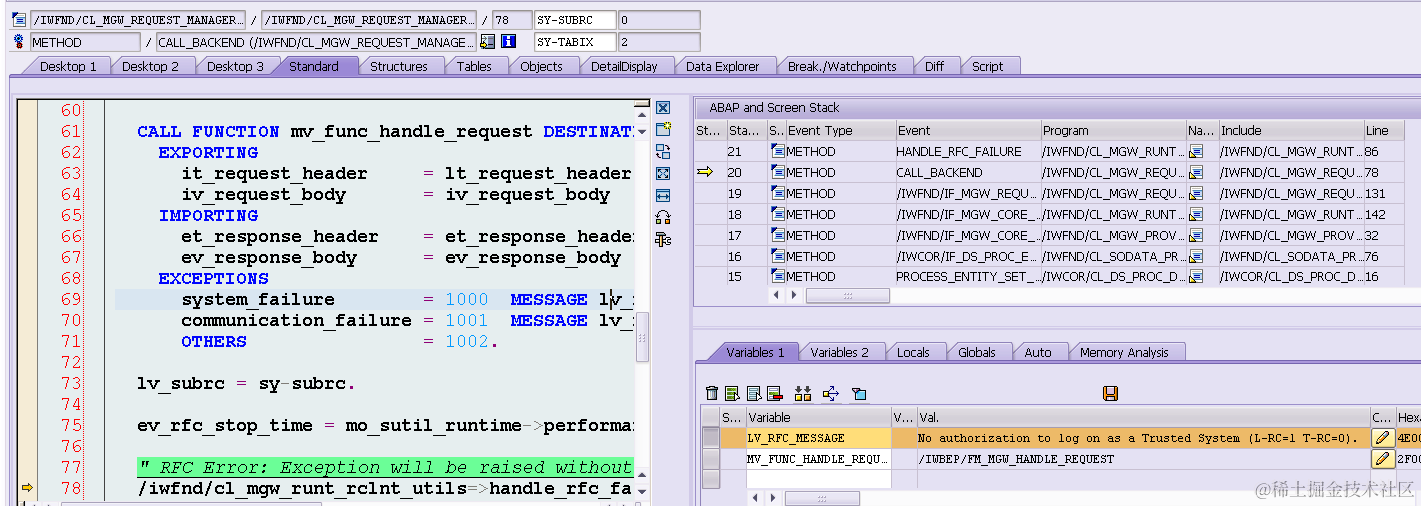1421x506 pixels.
Task: Click the filter-style icon in Variables toolbar
Action: click(x=858, y=394)
